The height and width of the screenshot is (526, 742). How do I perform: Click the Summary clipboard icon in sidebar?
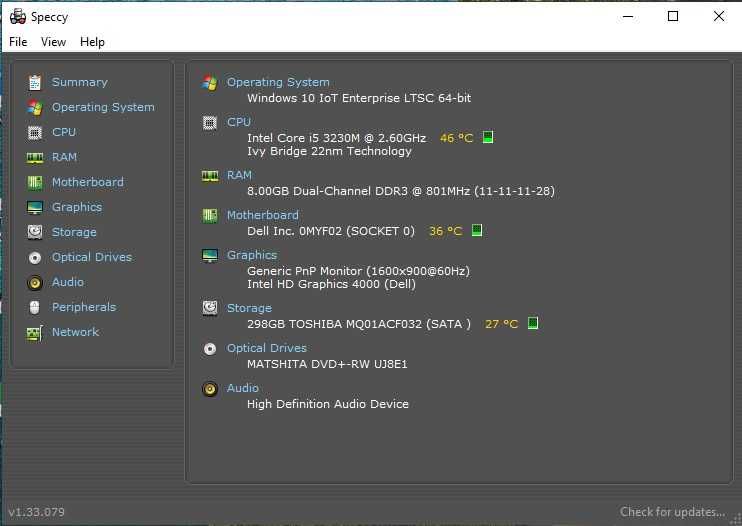pyautogui.click(x=35, y=83)
